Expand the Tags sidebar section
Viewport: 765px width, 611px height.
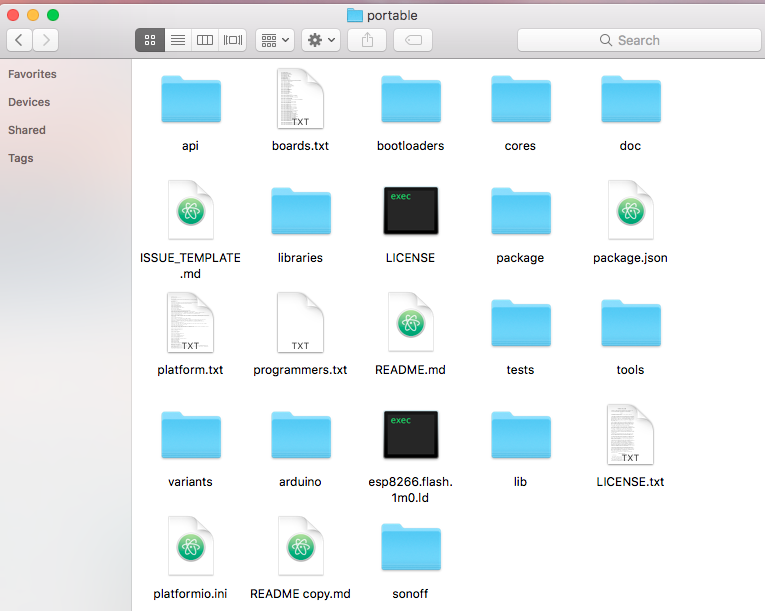click(x=21, y=158)
